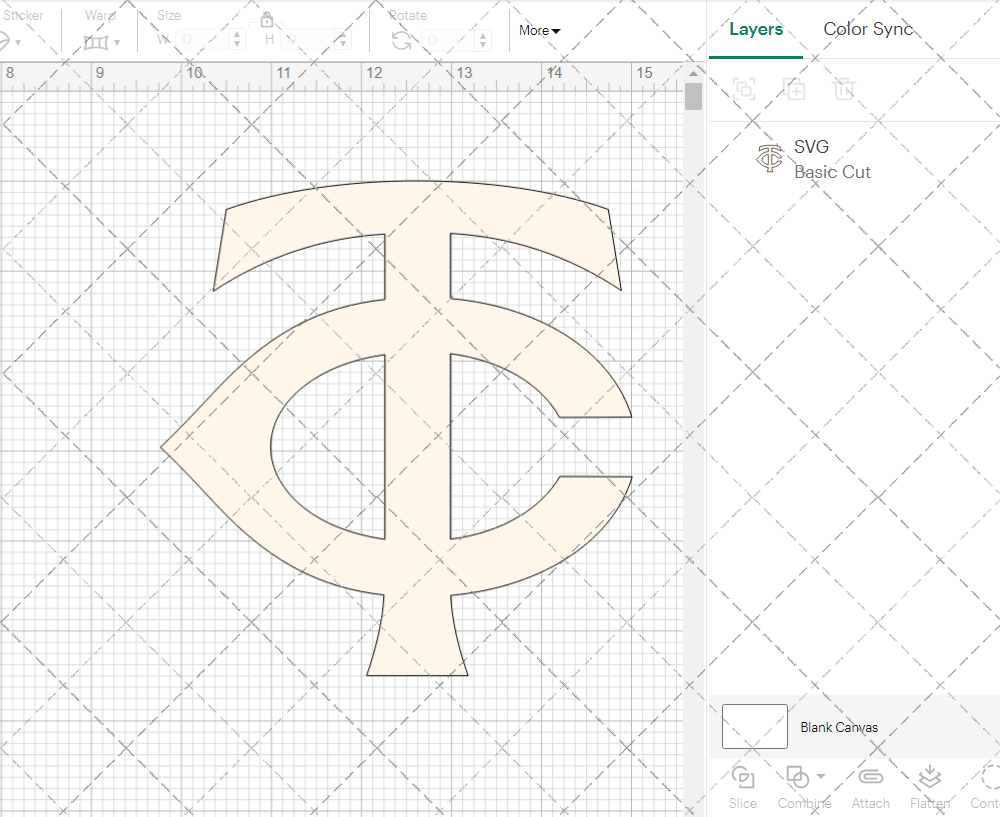Click the Width stepper arrows
1000x817 pixels.
237,40
